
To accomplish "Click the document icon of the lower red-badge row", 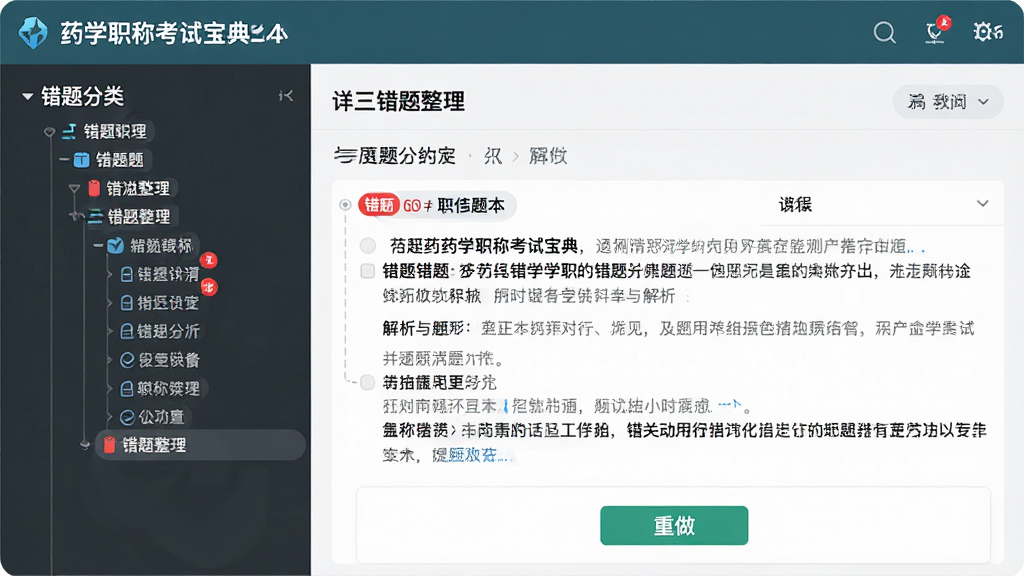I will coord(127,303).
